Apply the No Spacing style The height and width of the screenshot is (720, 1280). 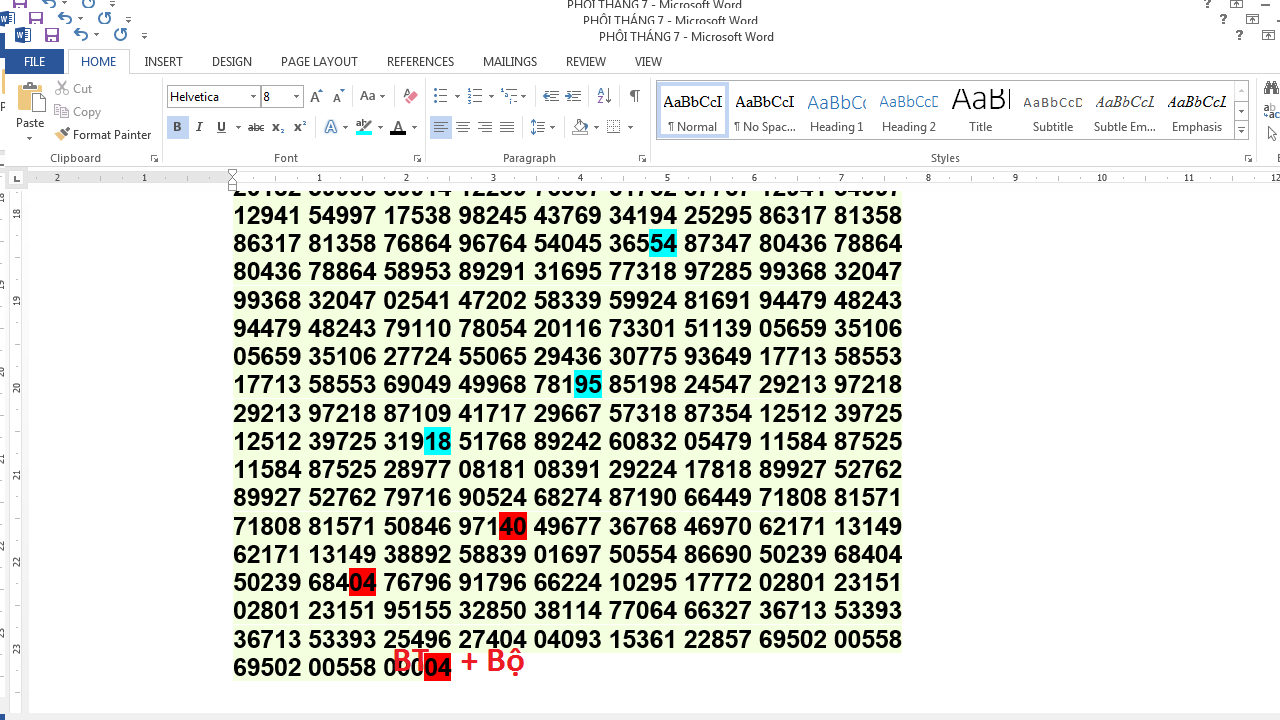point(765,110)
